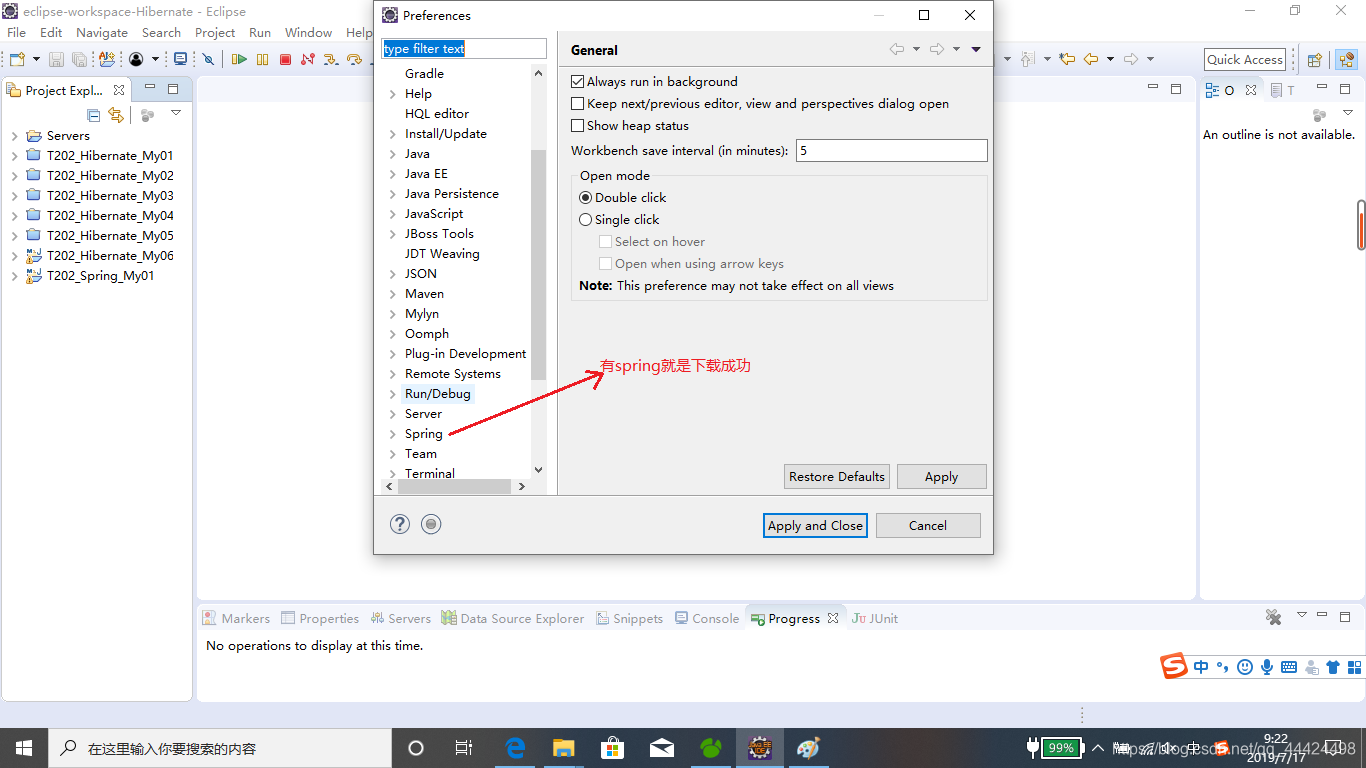Image resolution: width=1366 pixels, height=768 pixels.
Task: Click the Open when using arrow keys checkbox
Action: 605,264
